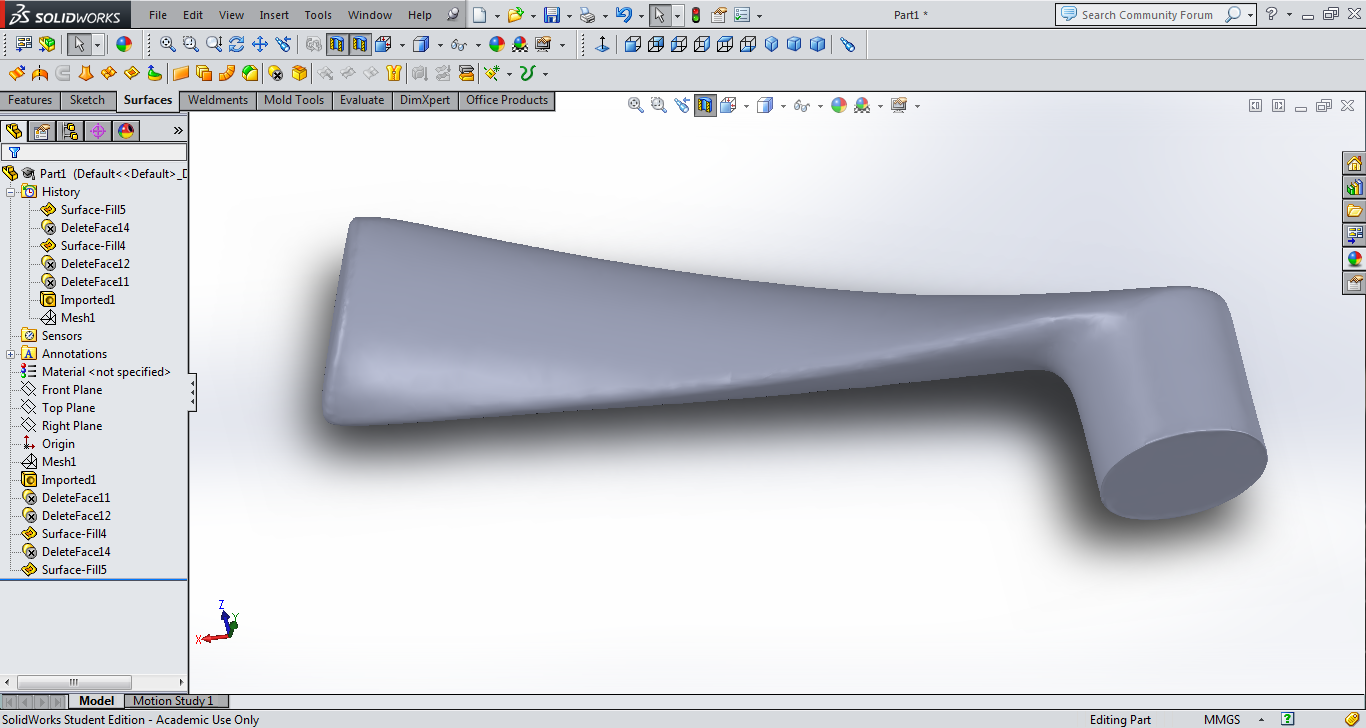Click the Extruded Surface tool icon
Screen dimensions: 1366x728
coord(17,73)
